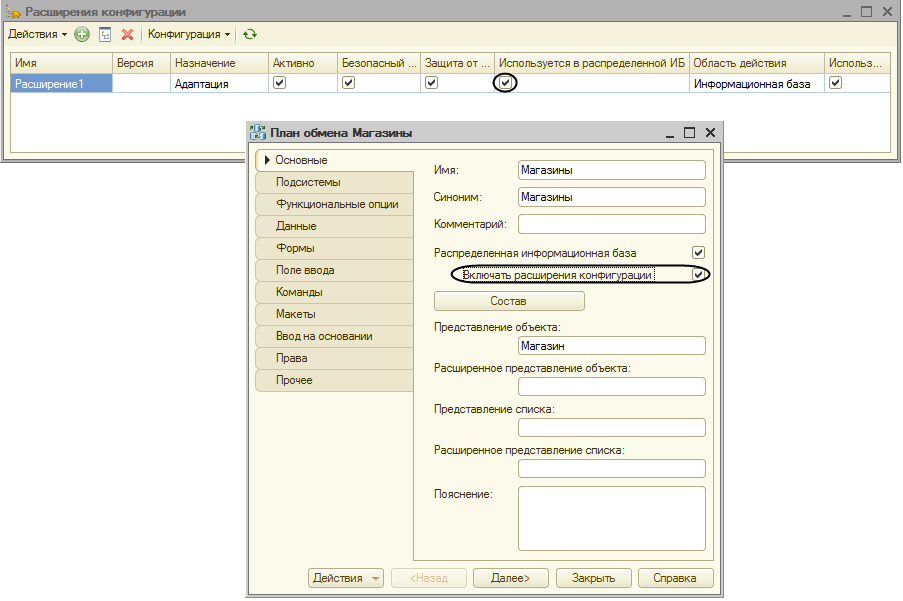Click the Представление списка field
The height and width of the screenshot is (601, 903).
pyautogui.click(x=612, y=428)
